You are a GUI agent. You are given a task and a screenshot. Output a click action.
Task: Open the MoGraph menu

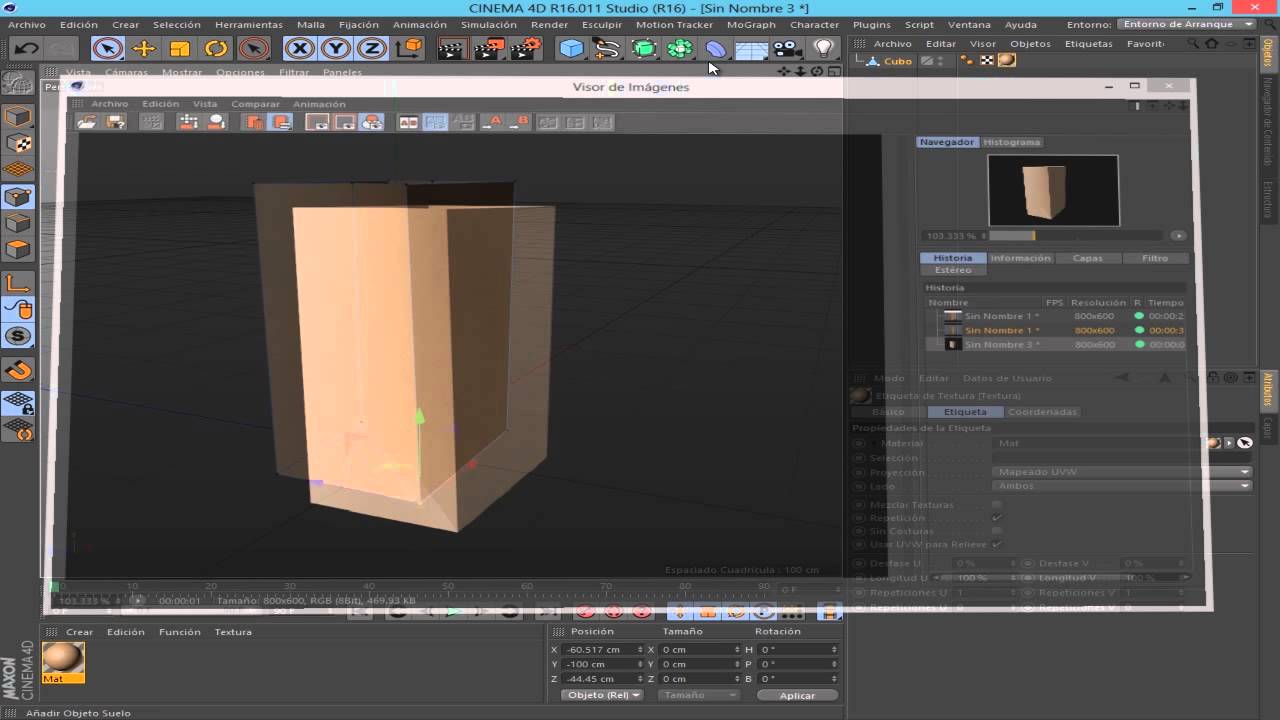tap(751, 25)
